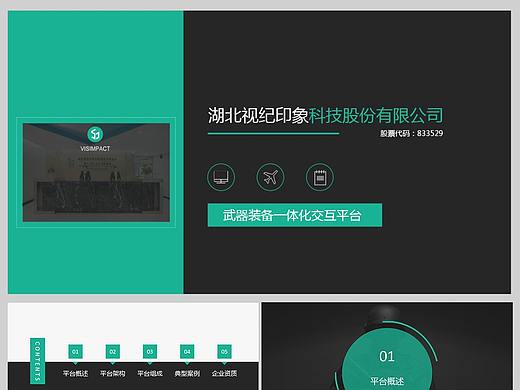
Task: Select the 04 contents marker
Action: [x=187, y=352]
